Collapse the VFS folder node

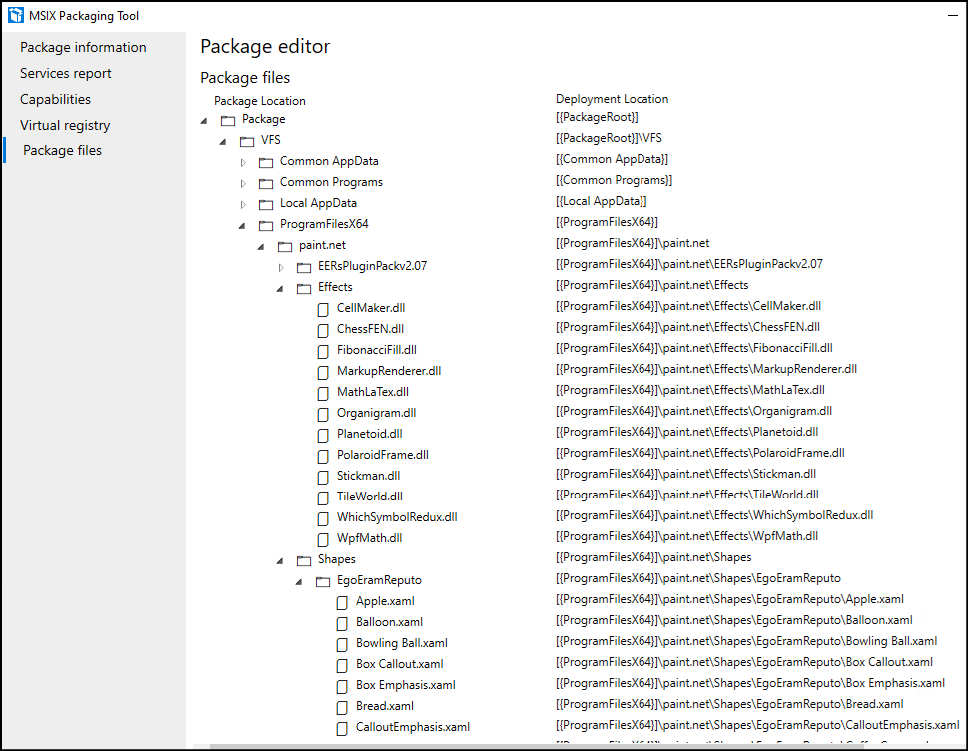coord(223,141)
